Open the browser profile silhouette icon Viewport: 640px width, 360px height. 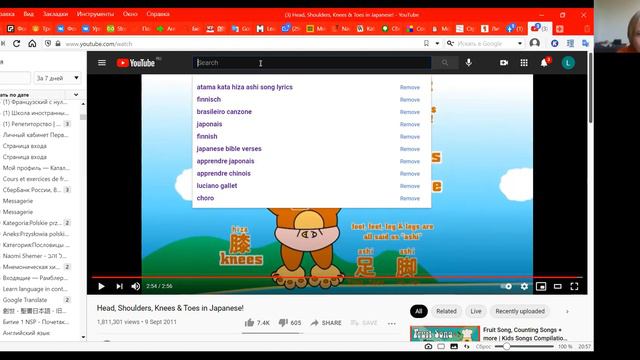pos(535,43)
